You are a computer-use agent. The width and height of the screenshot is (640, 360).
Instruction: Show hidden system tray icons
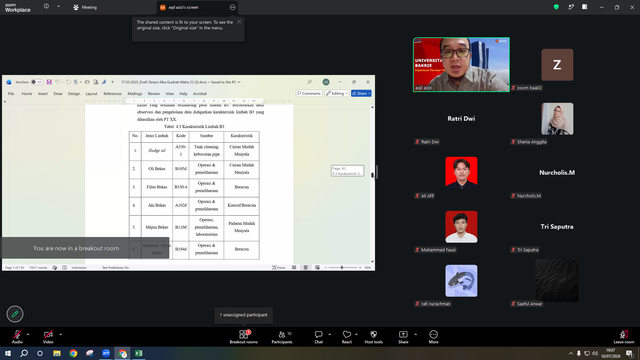[x=571, y=353]
